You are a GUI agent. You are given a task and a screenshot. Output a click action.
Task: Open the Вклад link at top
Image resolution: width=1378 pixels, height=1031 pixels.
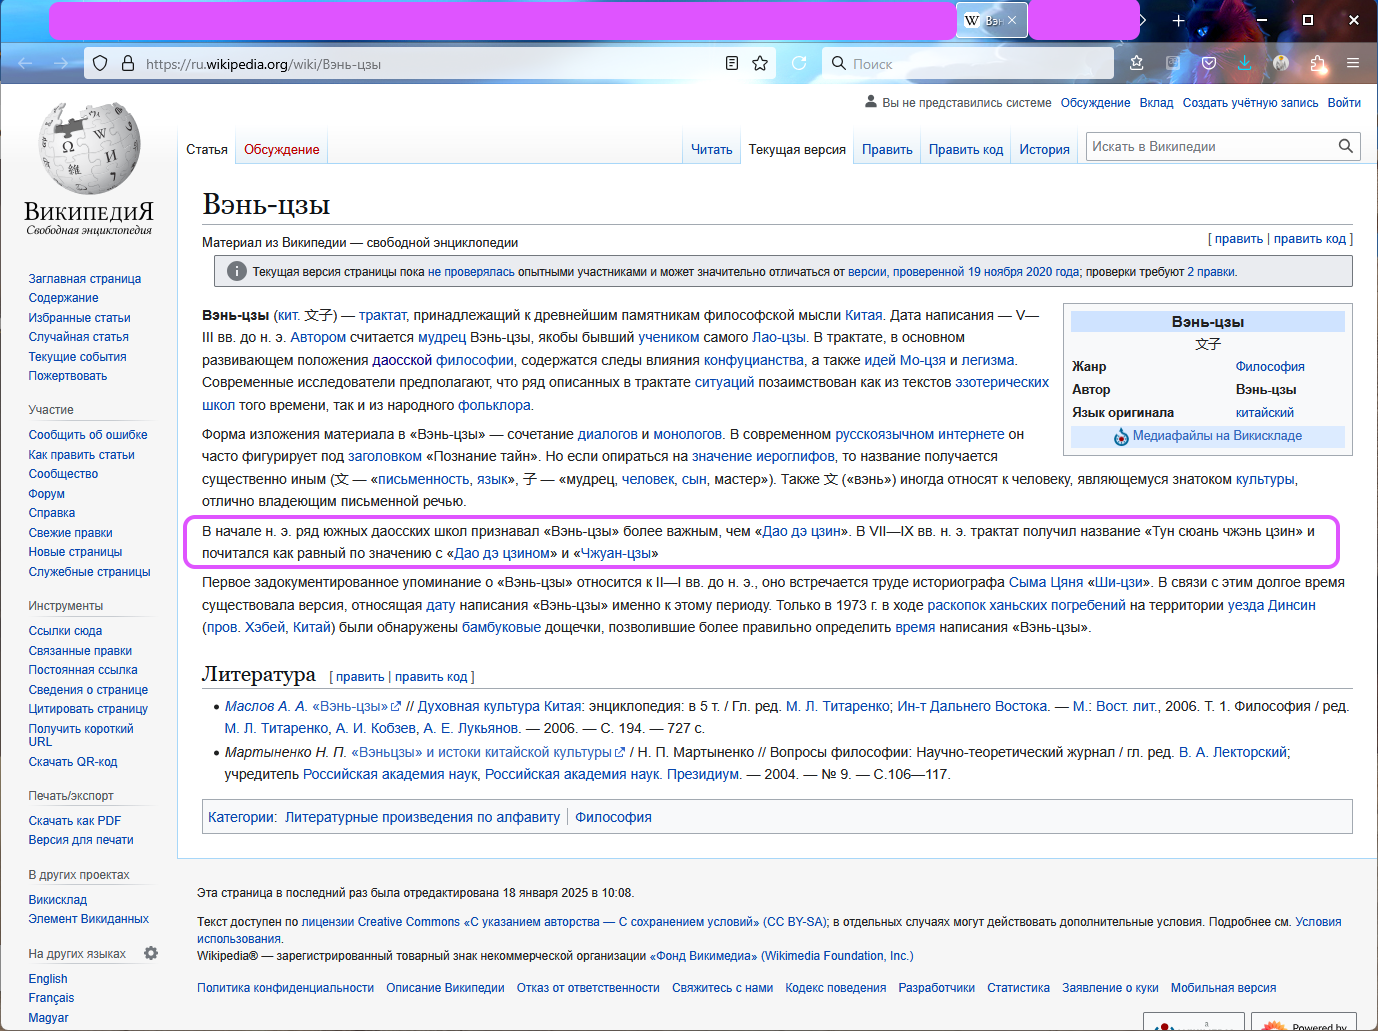1156,103
